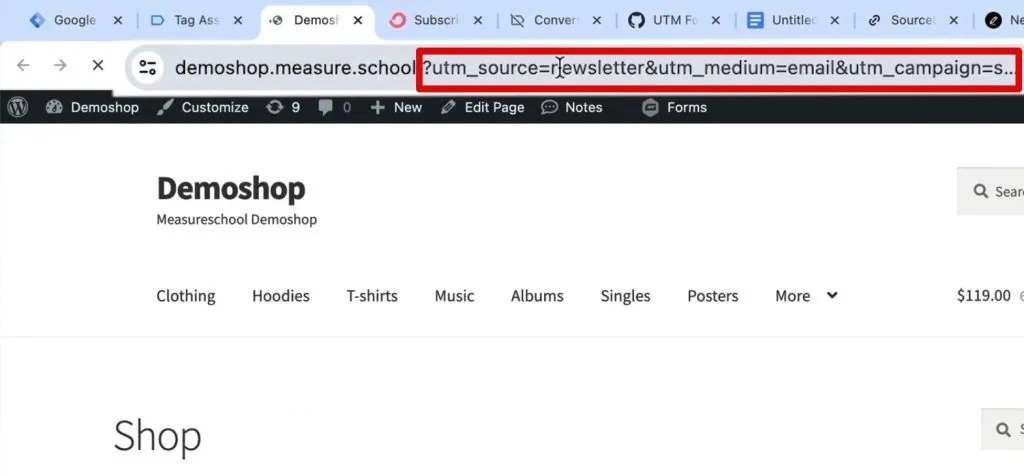This screenshot has width=1024, height=476.
Task: Open the T-shirts category
Action: 372,296
